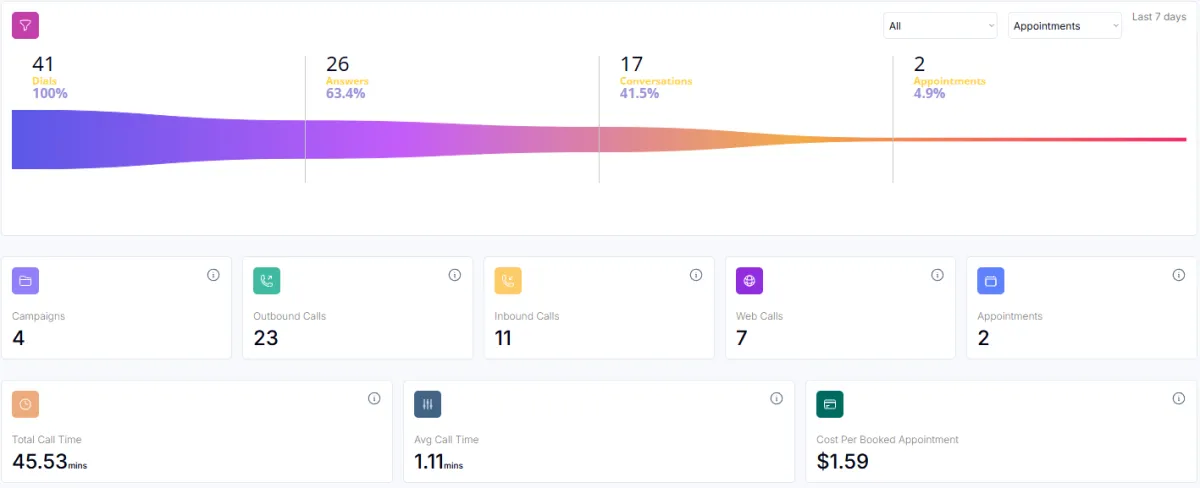The image size is (1200, 488).
Task: Click the yellow Inbound Calls phone icon
Action: [508, 281]
